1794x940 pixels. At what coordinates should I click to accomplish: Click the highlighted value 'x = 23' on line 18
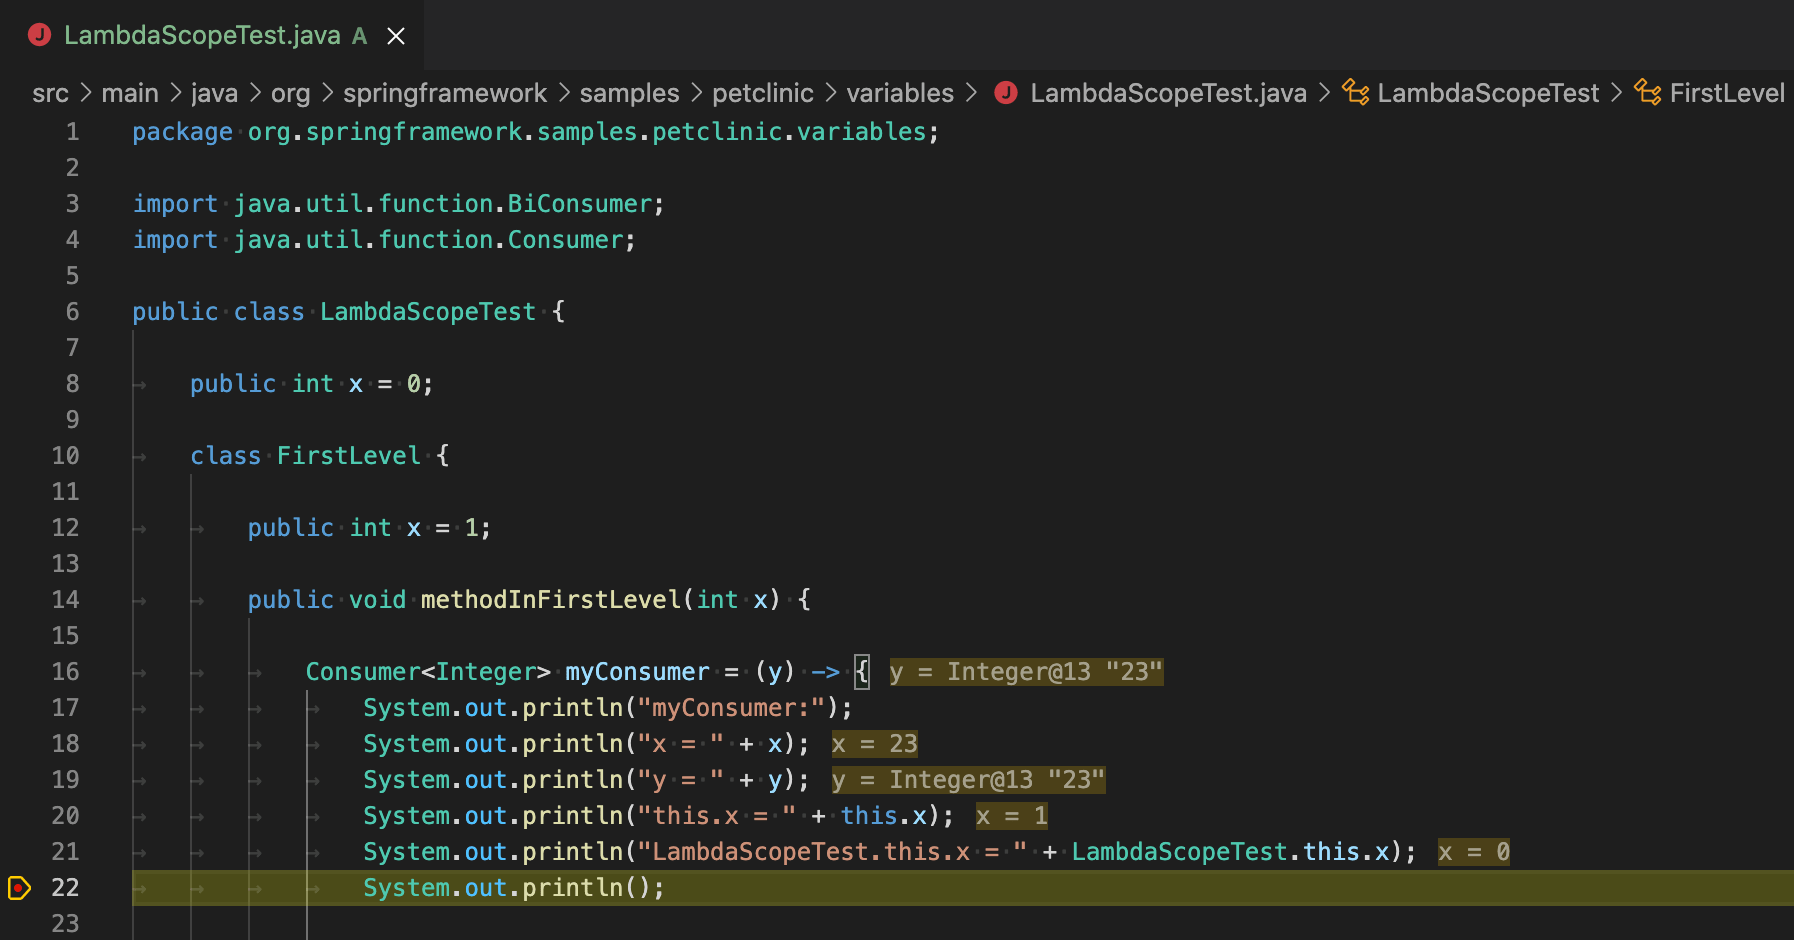[x=874, y=743]
